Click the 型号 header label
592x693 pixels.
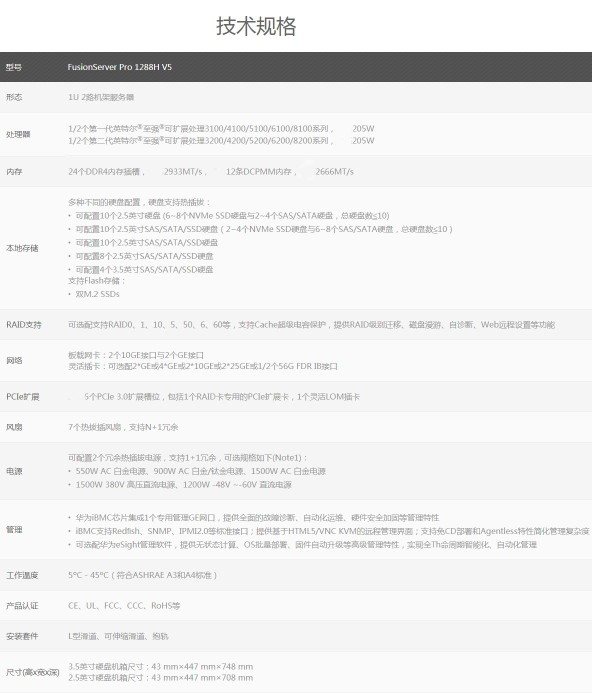(14, 67)
